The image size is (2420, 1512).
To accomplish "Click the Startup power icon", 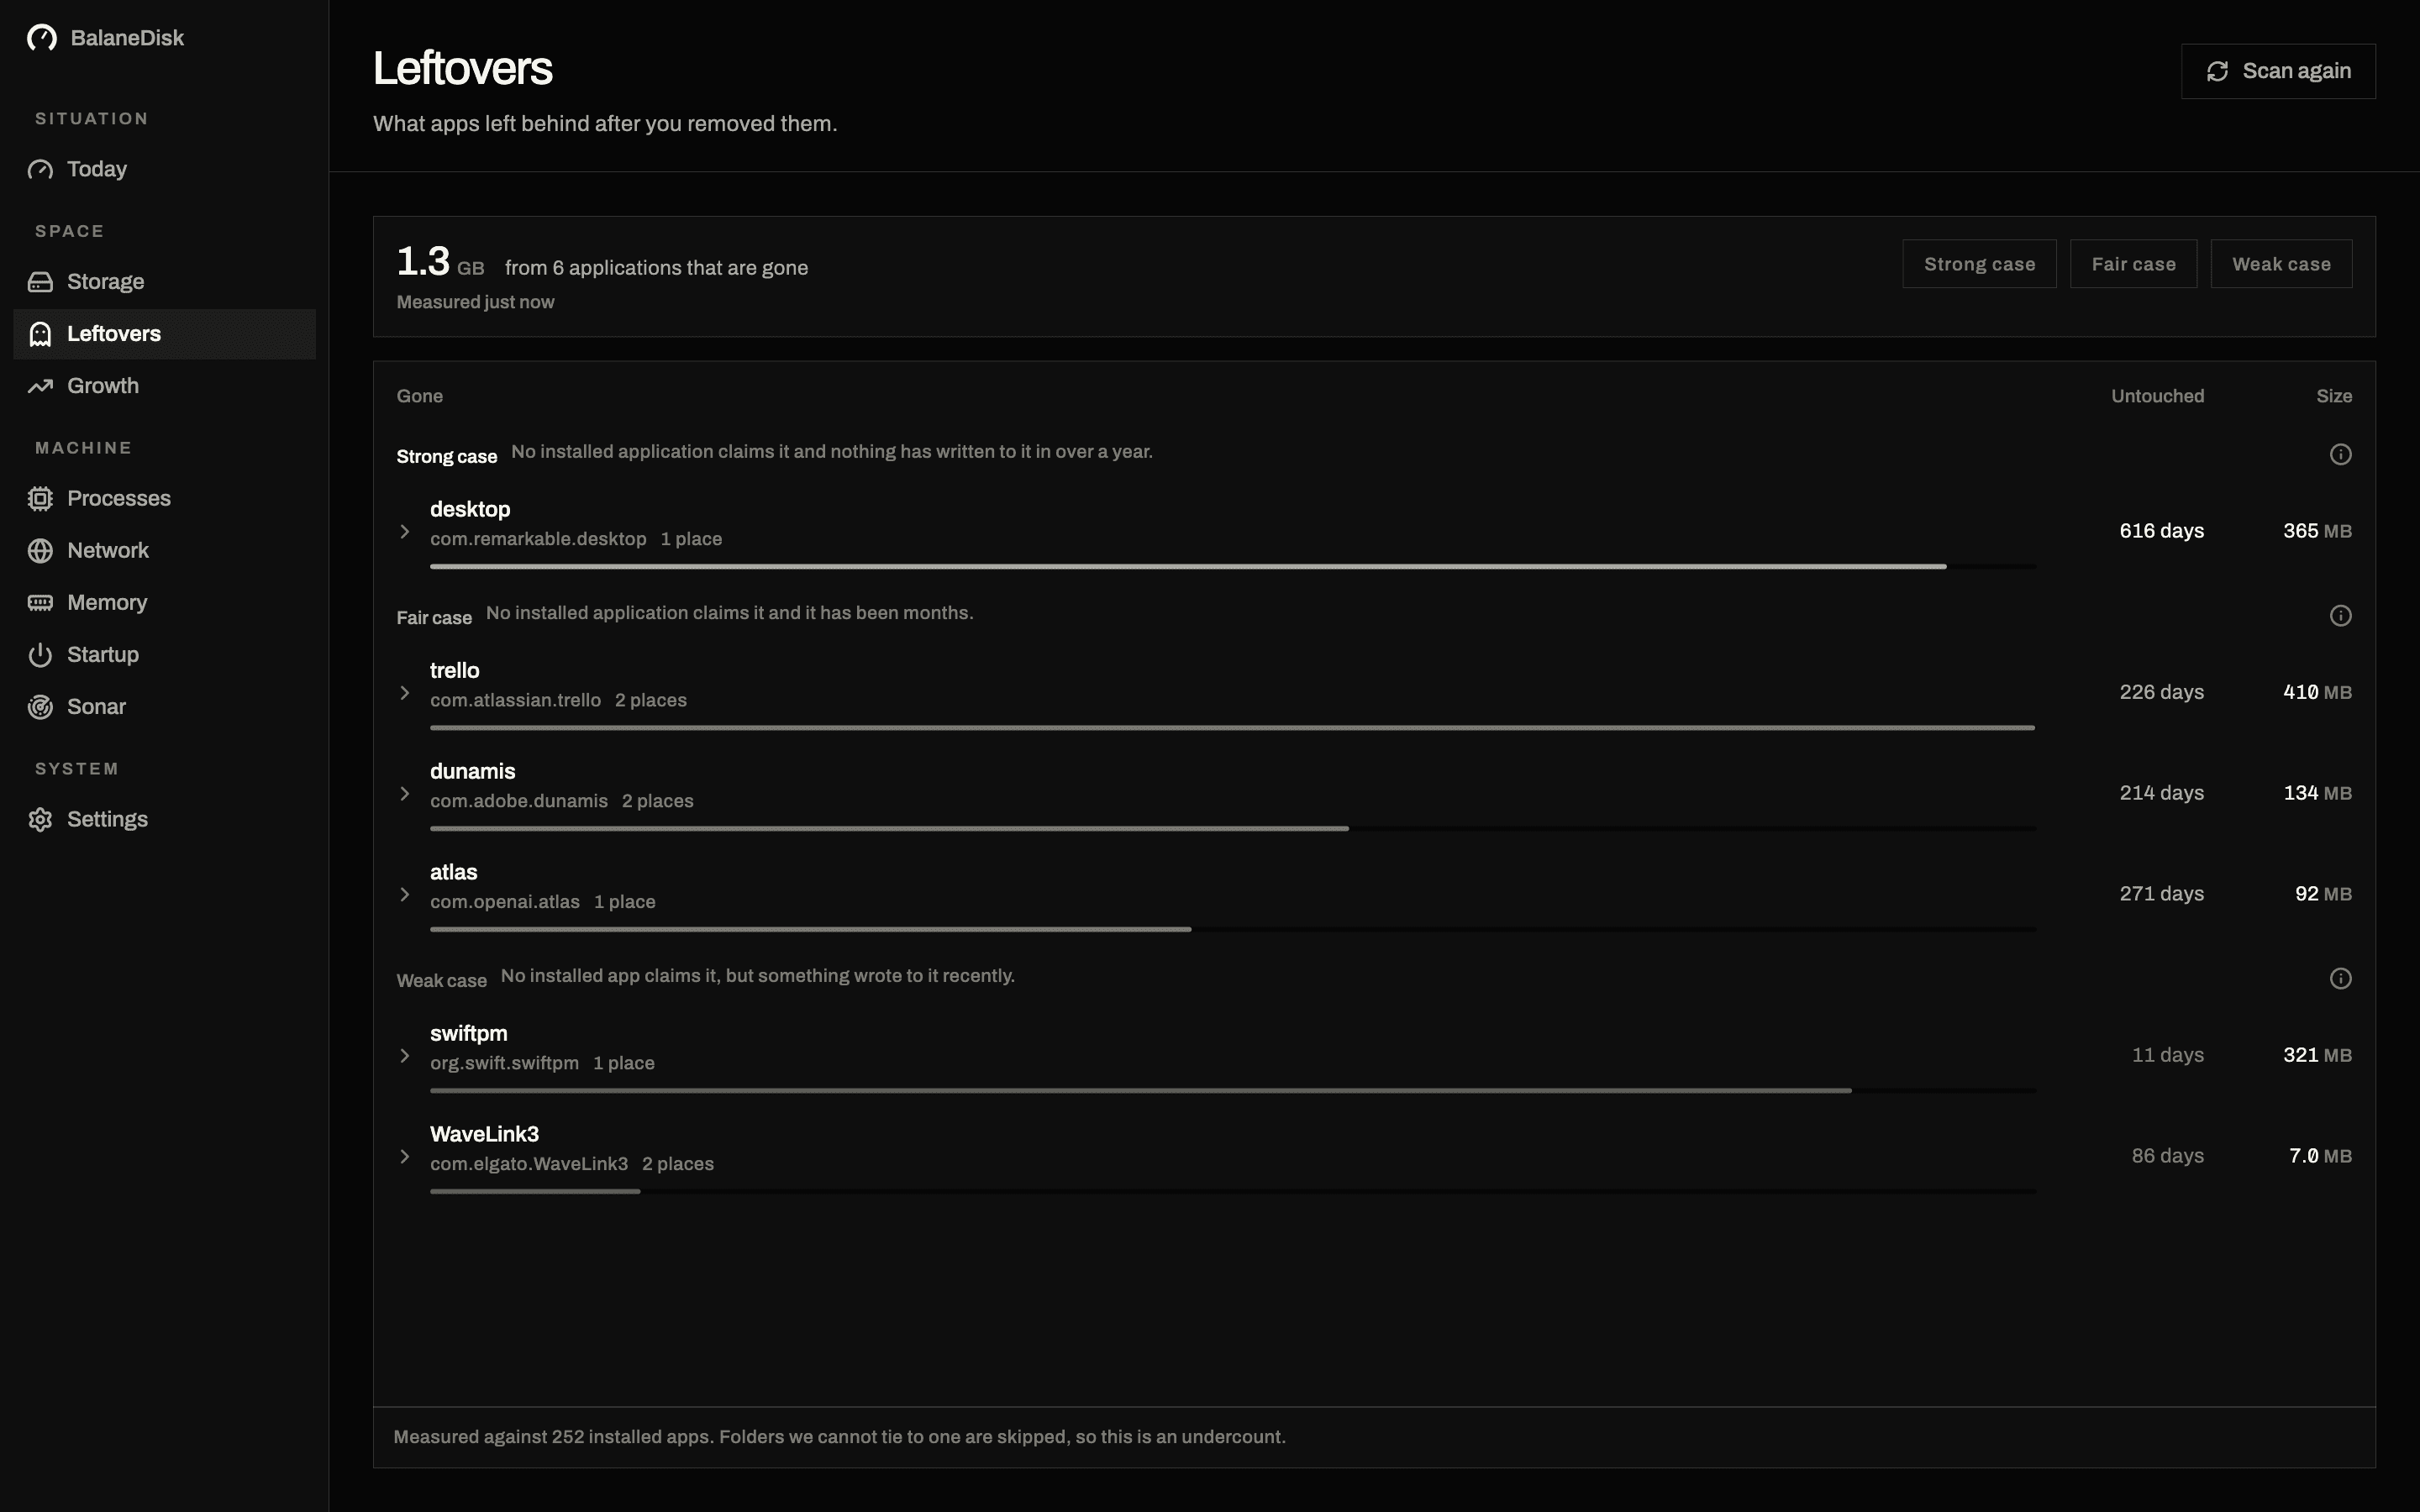I will (40, 655).
